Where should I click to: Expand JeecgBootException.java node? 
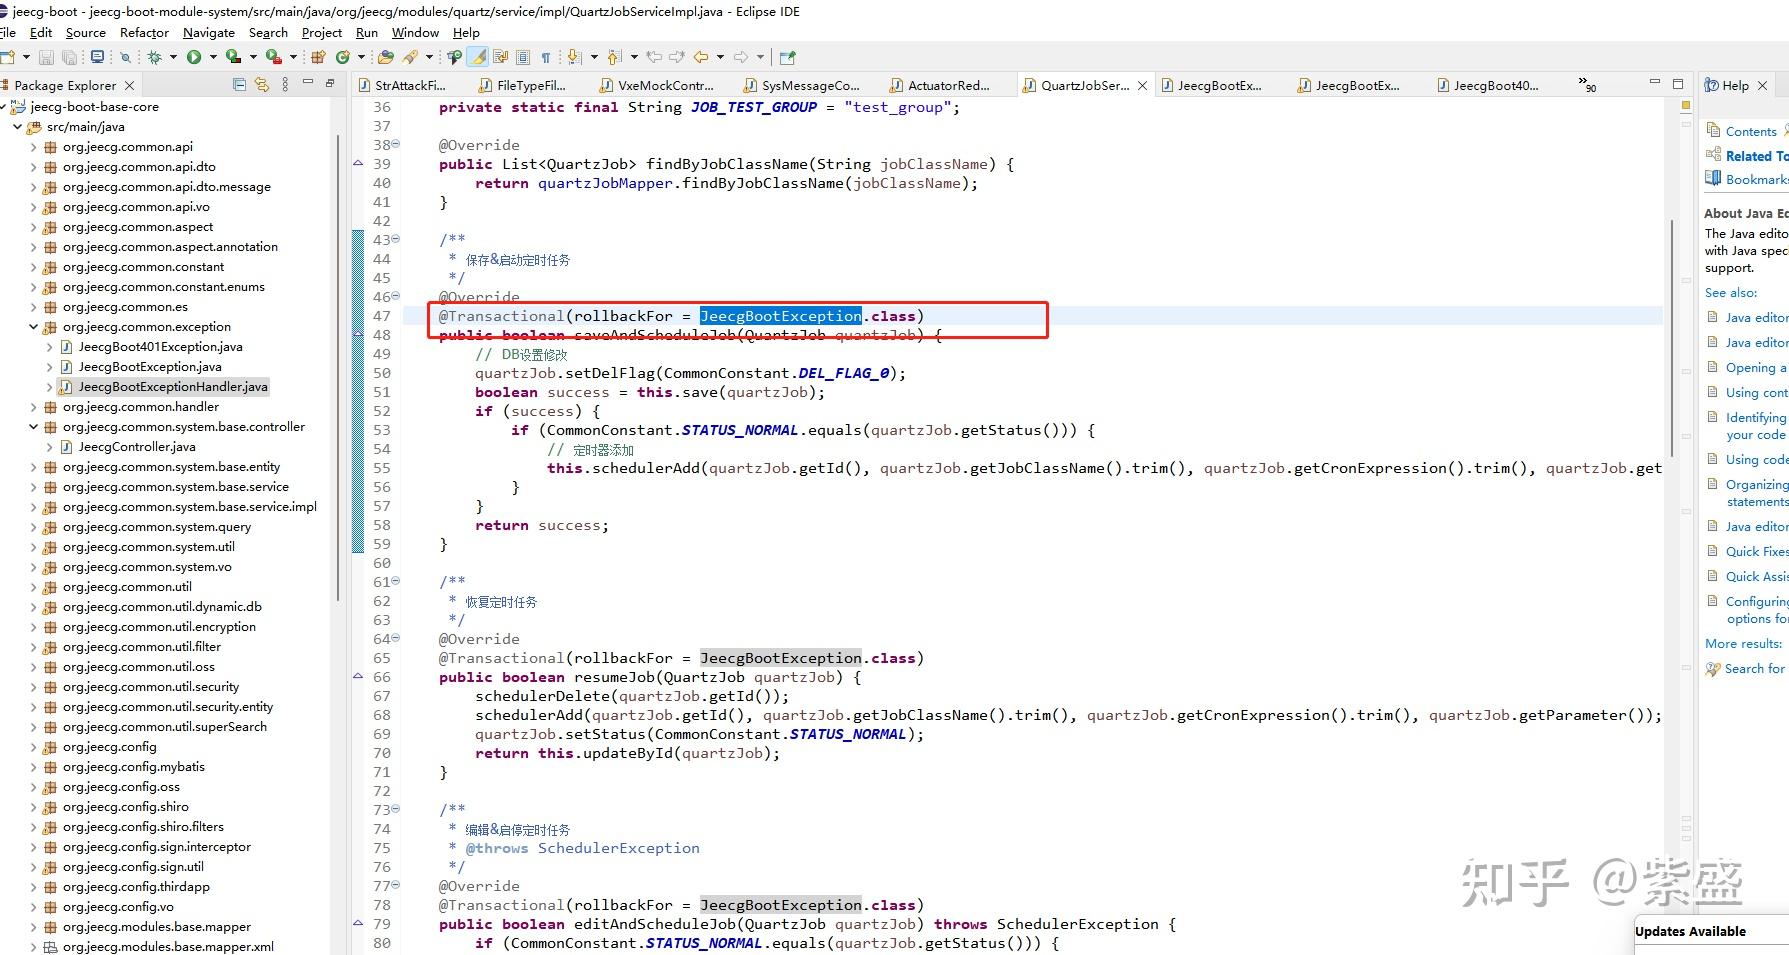coord(49,367)
